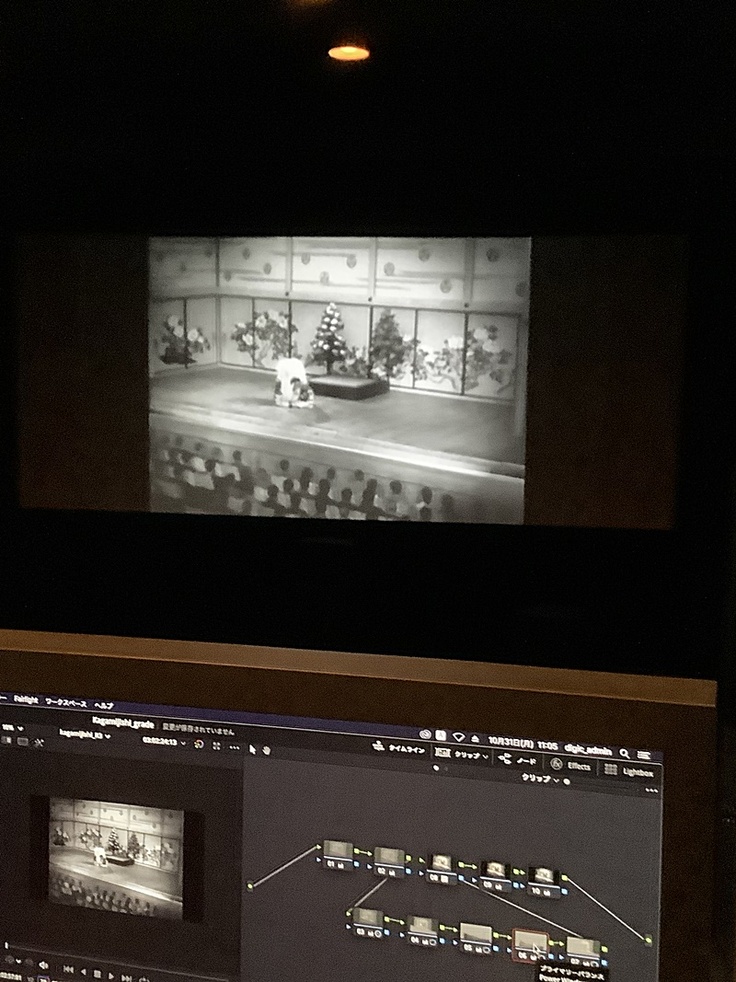This screenshot has height=982, width=736.
Task: Open the Lightbox view
Action: (628, 770)
